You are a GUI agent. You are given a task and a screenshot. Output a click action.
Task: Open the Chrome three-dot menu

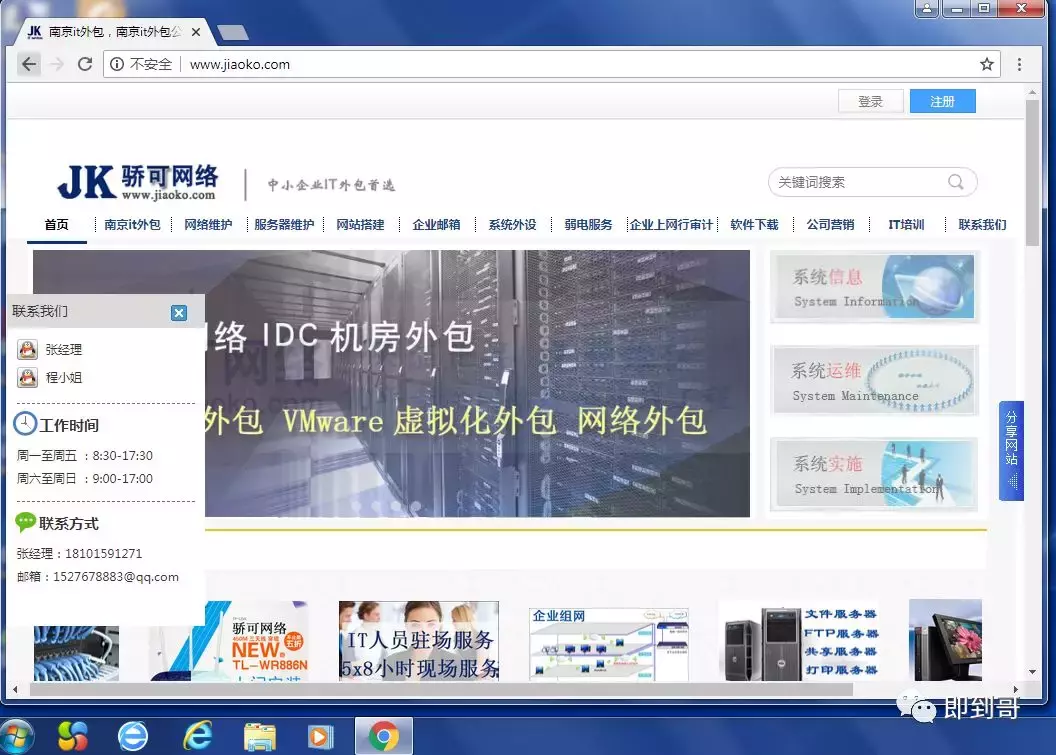coord(1019,63)
